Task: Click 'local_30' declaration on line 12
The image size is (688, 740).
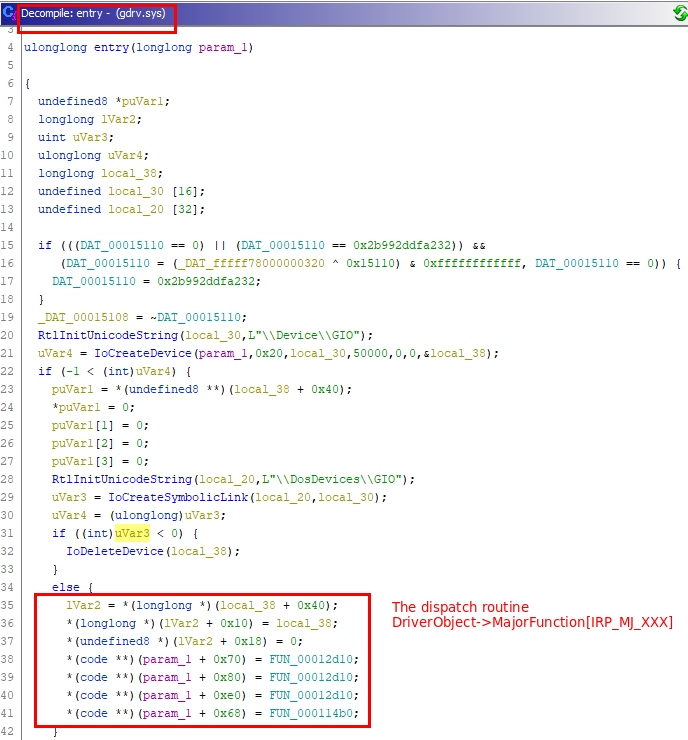Action: (136, 192)
